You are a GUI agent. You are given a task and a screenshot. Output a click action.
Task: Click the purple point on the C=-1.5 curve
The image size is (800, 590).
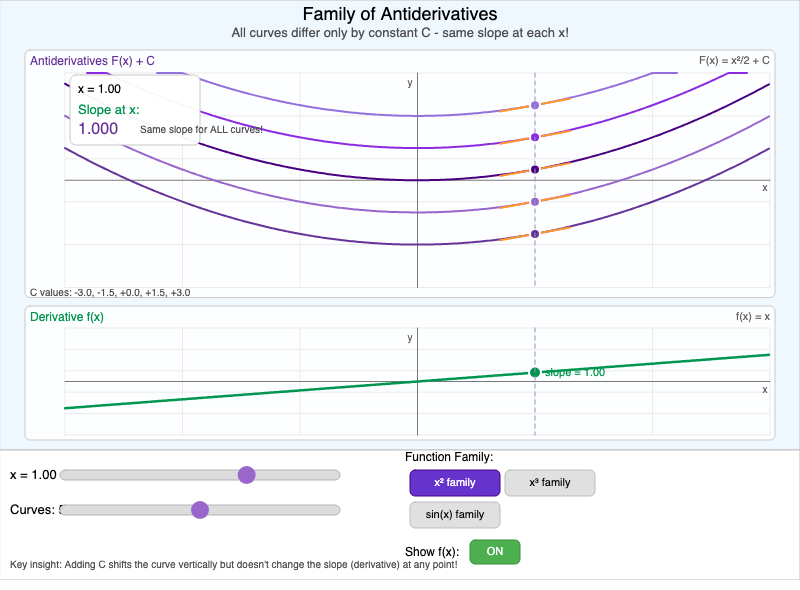coord(535,202)
